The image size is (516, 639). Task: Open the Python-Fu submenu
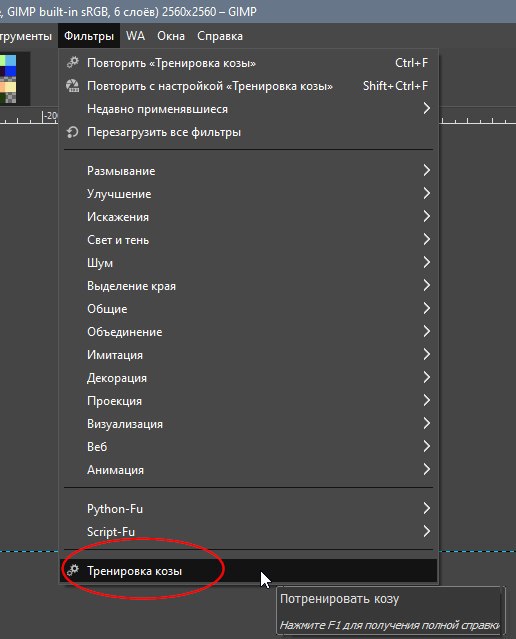pyautogui.click(x=249, y=509)
